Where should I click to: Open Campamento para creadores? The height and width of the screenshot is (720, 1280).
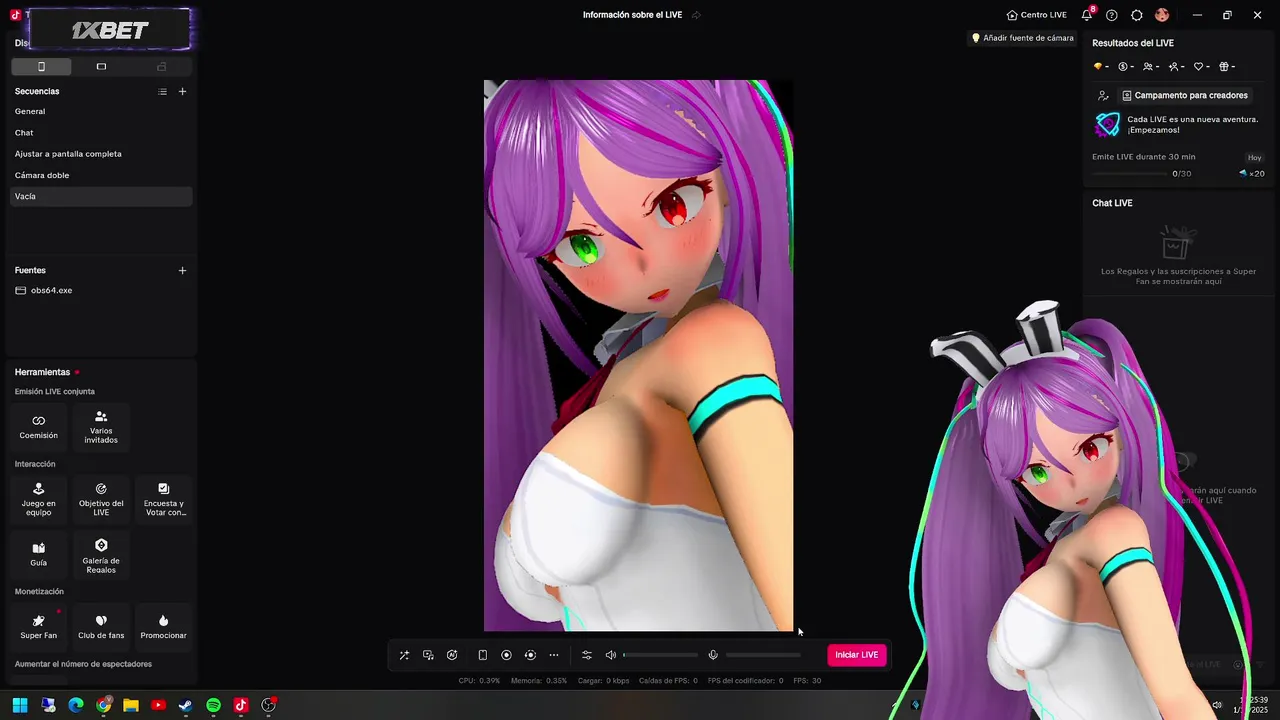(x=1185, y=95)
